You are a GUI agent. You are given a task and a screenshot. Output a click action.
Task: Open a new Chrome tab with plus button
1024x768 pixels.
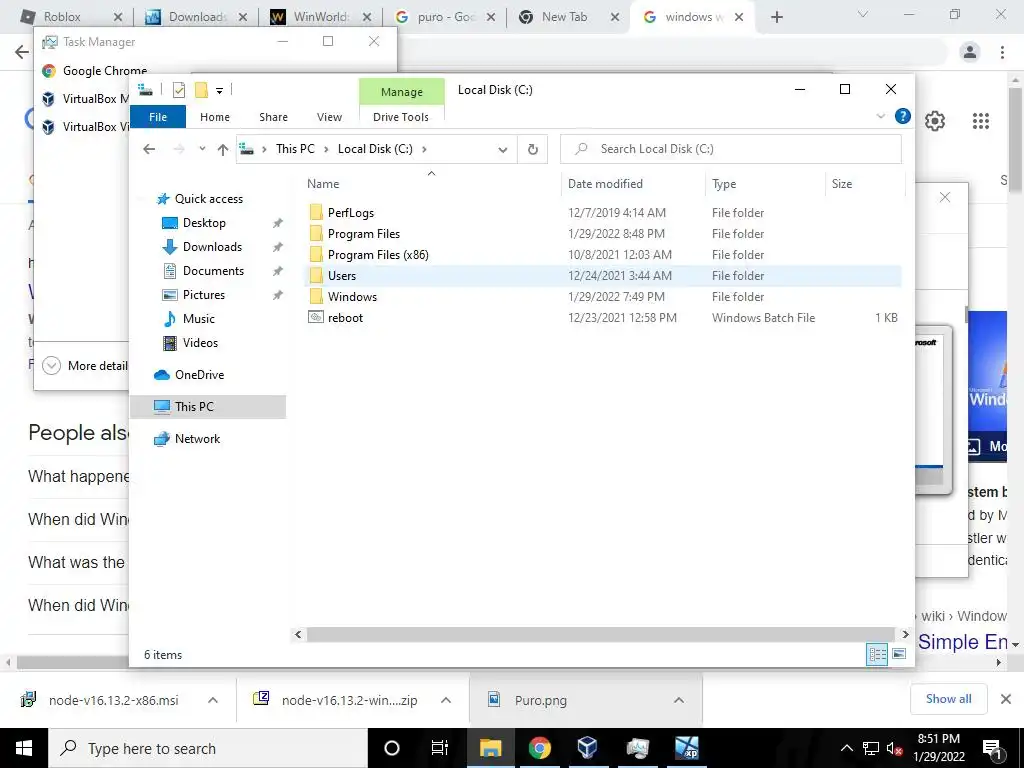click(776, 18)
